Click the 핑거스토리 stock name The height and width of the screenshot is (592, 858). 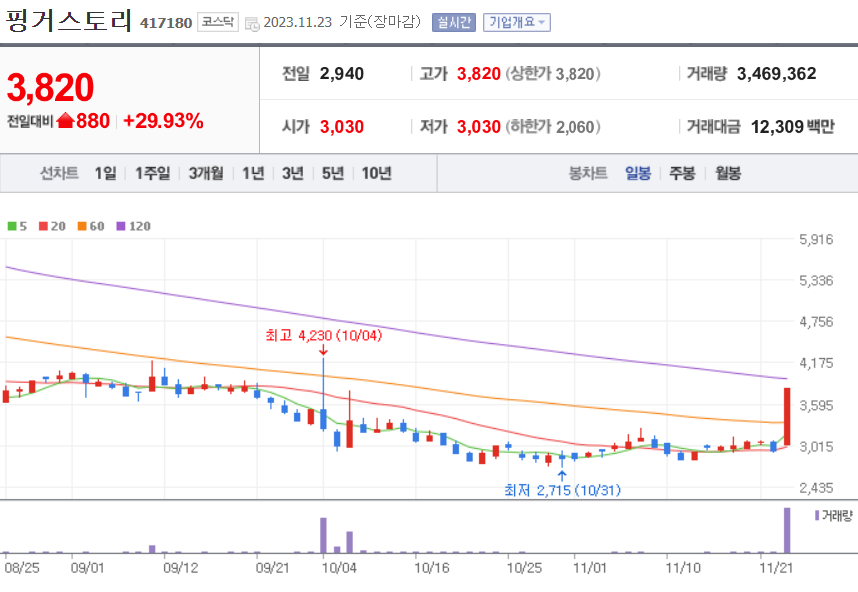[x=69, y=21]
